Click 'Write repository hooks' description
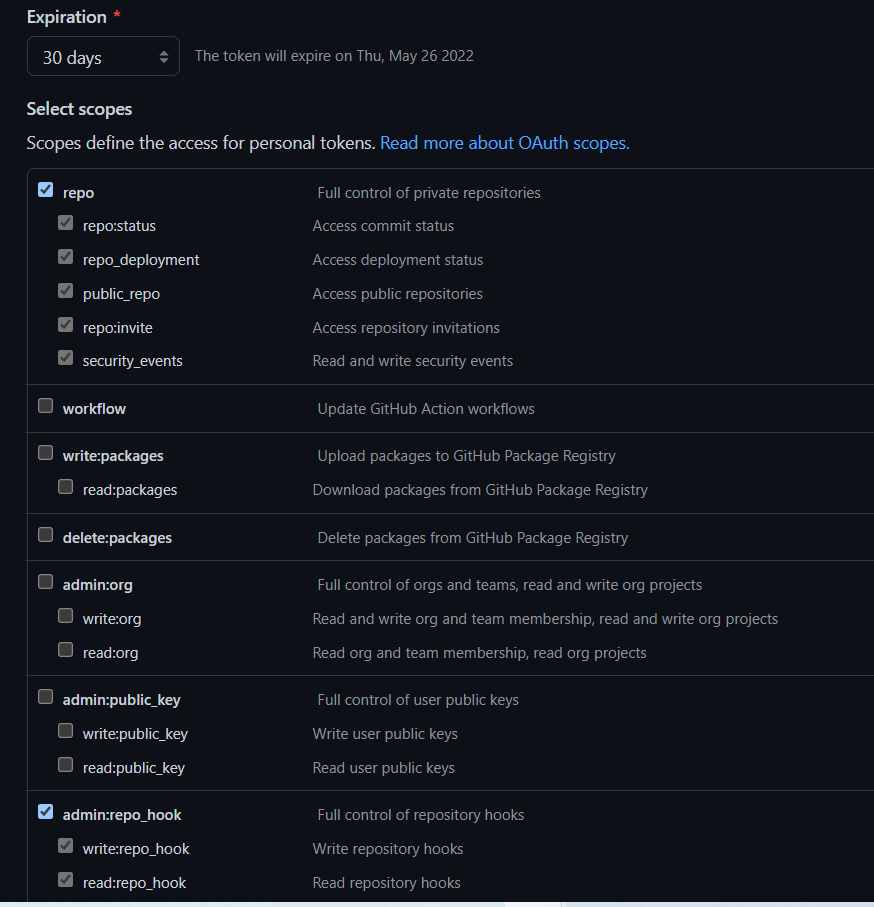Image resolution: width=874 pixels, height=907 pixels. pyautogui.click(x=388, y=849)
